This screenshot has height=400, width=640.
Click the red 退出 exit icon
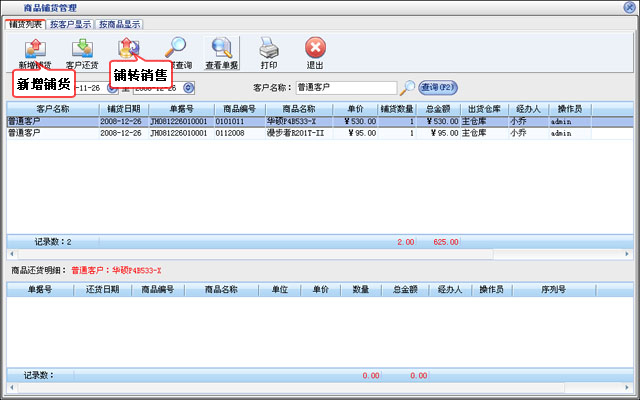[315, 47]
